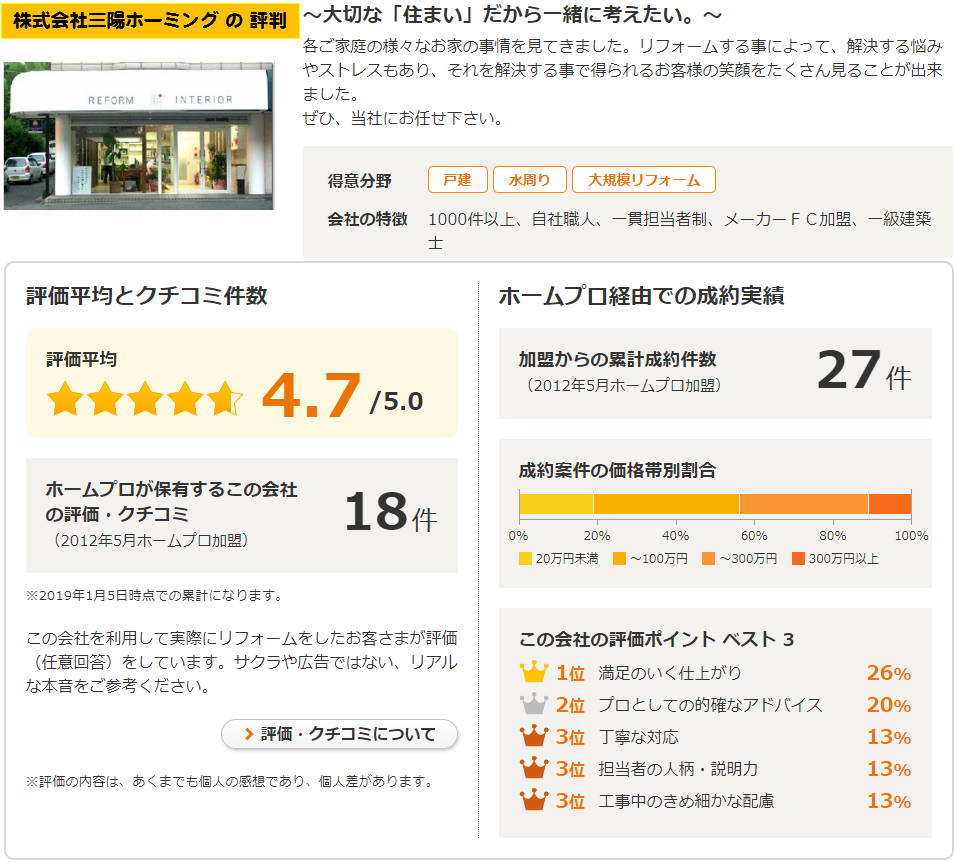Image resolution: width=956 pixels, height=862 pixels.
Task: Click the dark orange 300万円以上 bar segment
Action: point(890,504)
